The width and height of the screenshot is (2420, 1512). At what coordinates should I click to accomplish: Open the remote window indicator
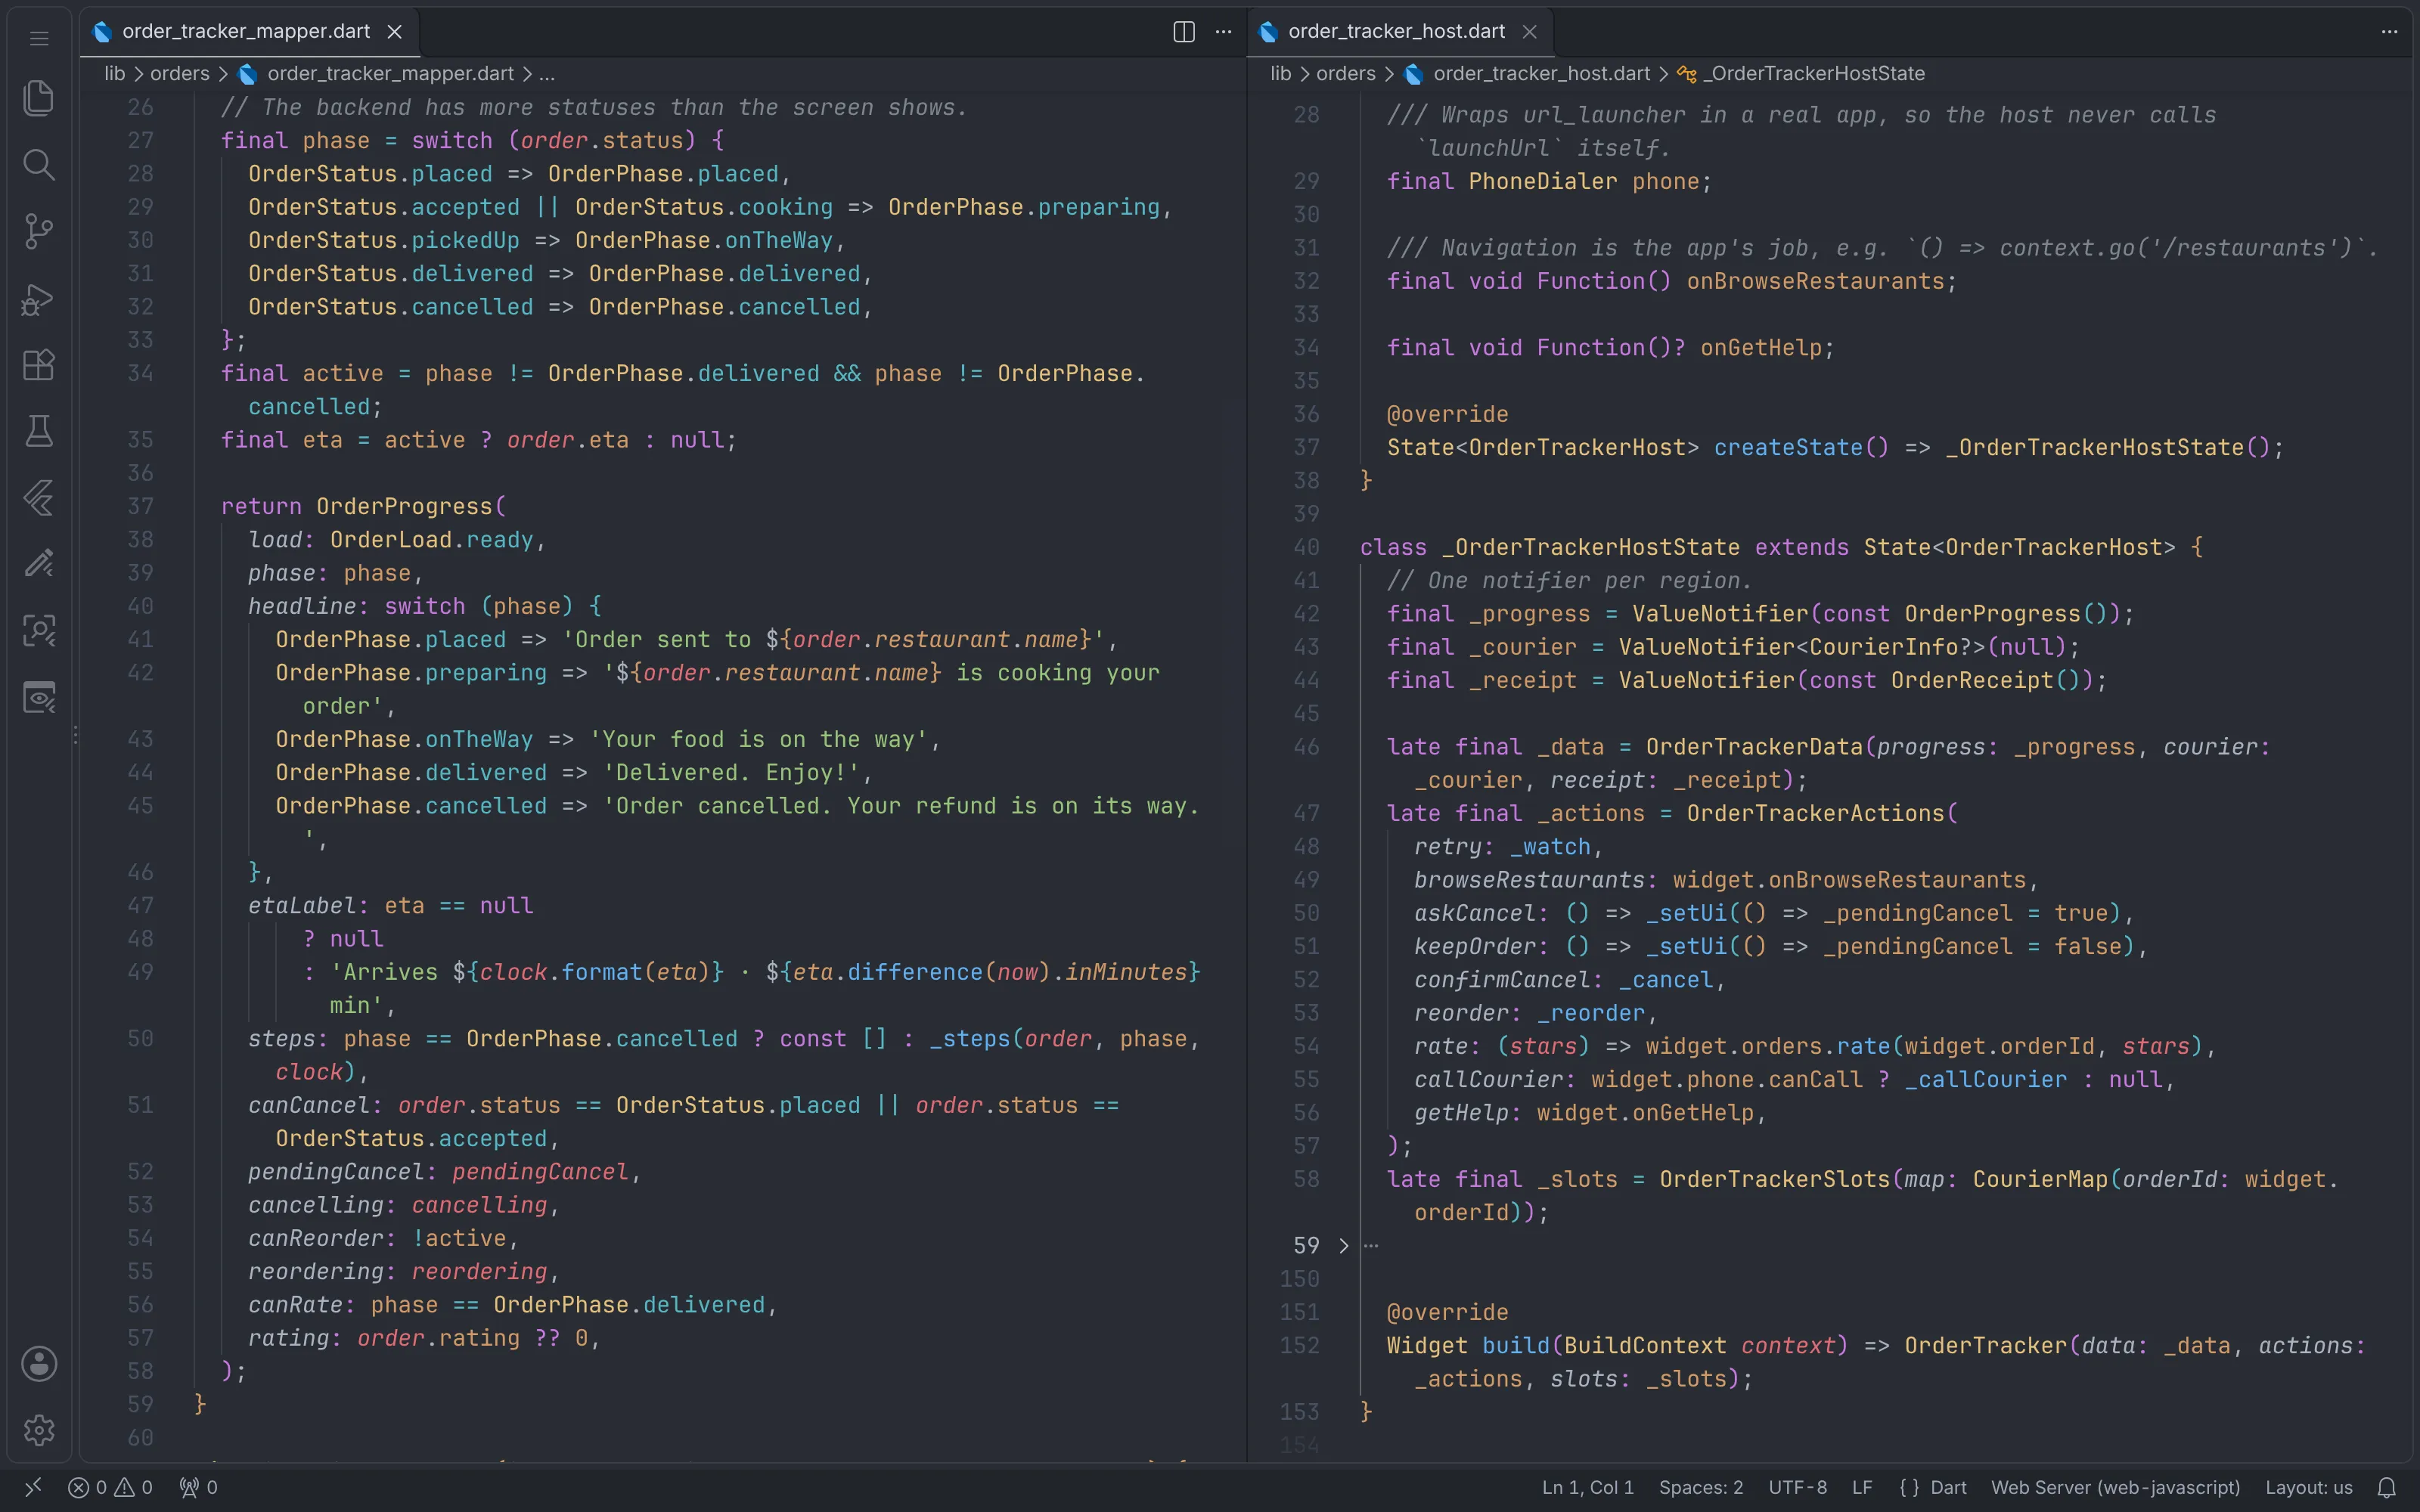pos(33,1487)
